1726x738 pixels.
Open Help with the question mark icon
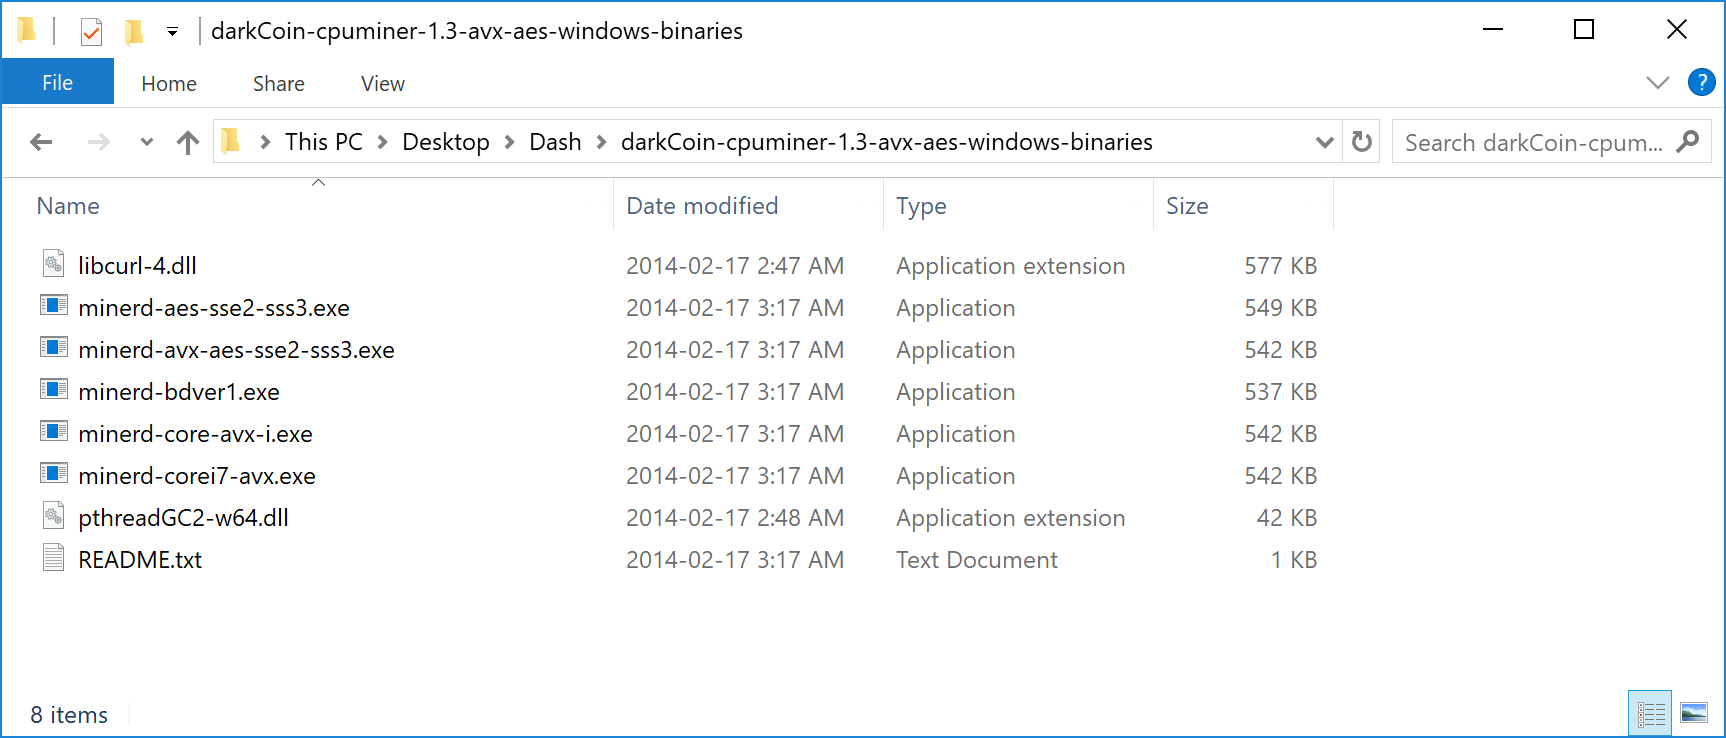click(x=1701, y=82)
